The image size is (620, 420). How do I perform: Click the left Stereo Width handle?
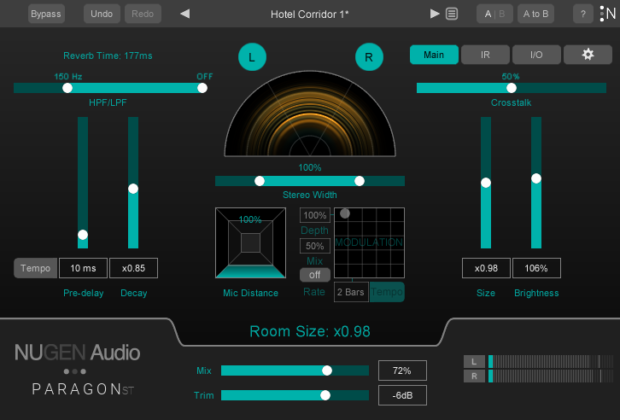point(259,181)
